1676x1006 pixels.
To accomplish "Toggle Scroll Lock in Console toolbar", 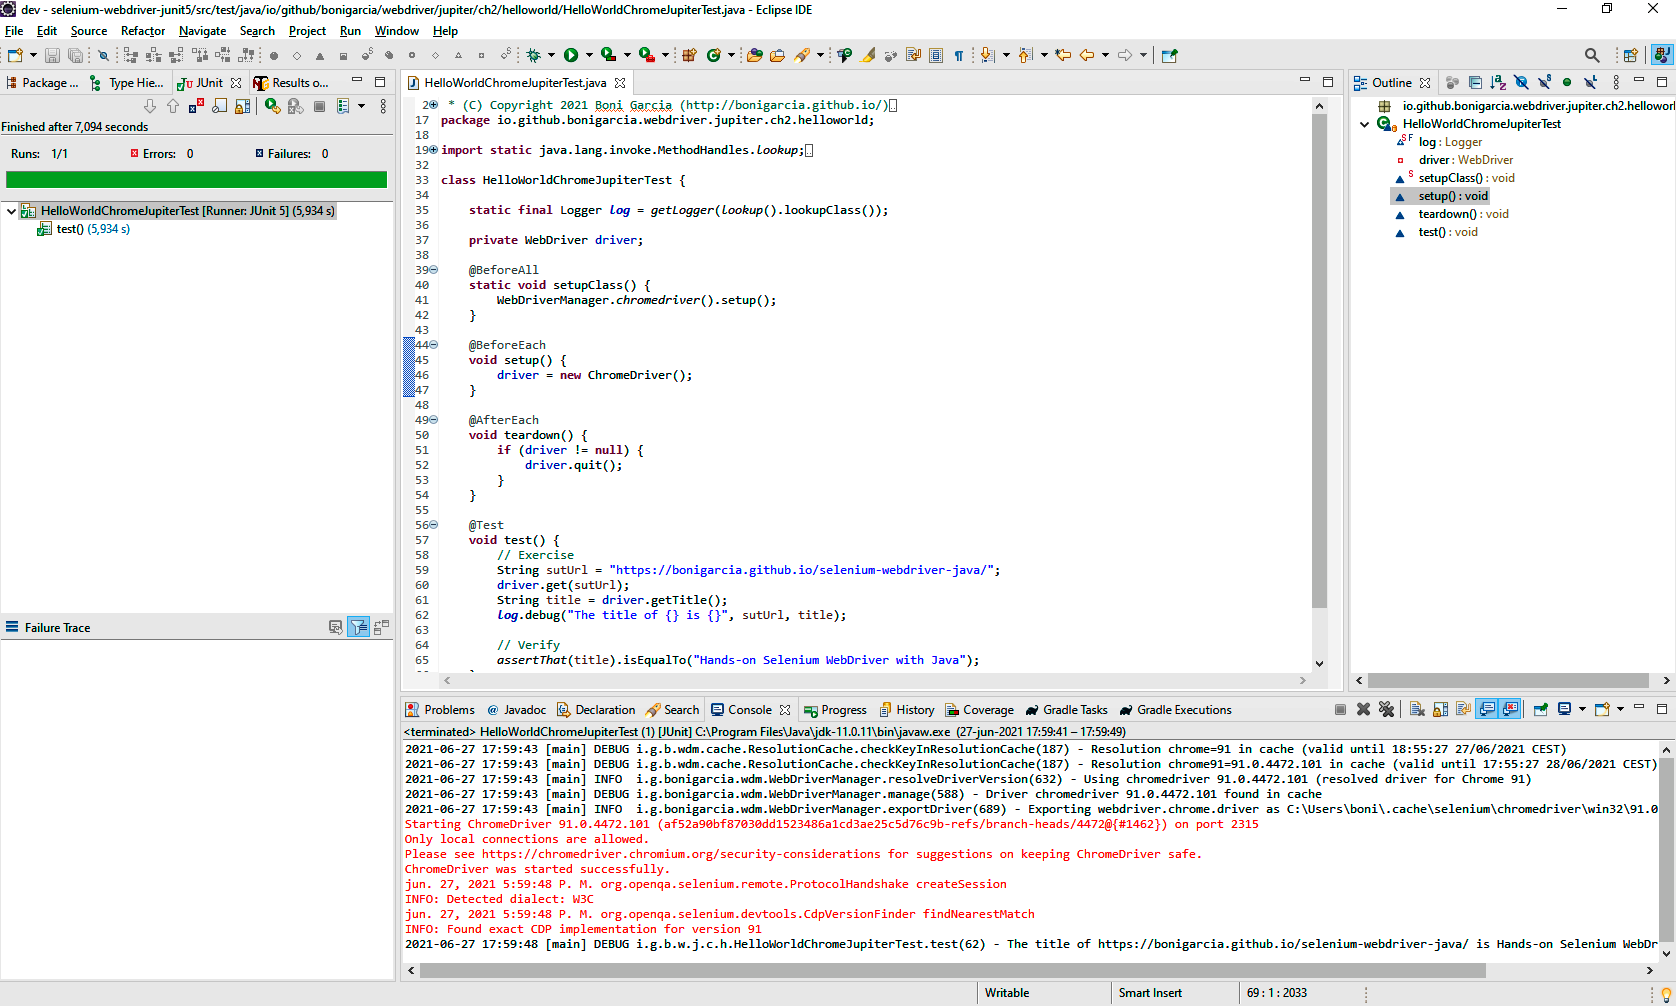I will click(x=1440, y=710).
